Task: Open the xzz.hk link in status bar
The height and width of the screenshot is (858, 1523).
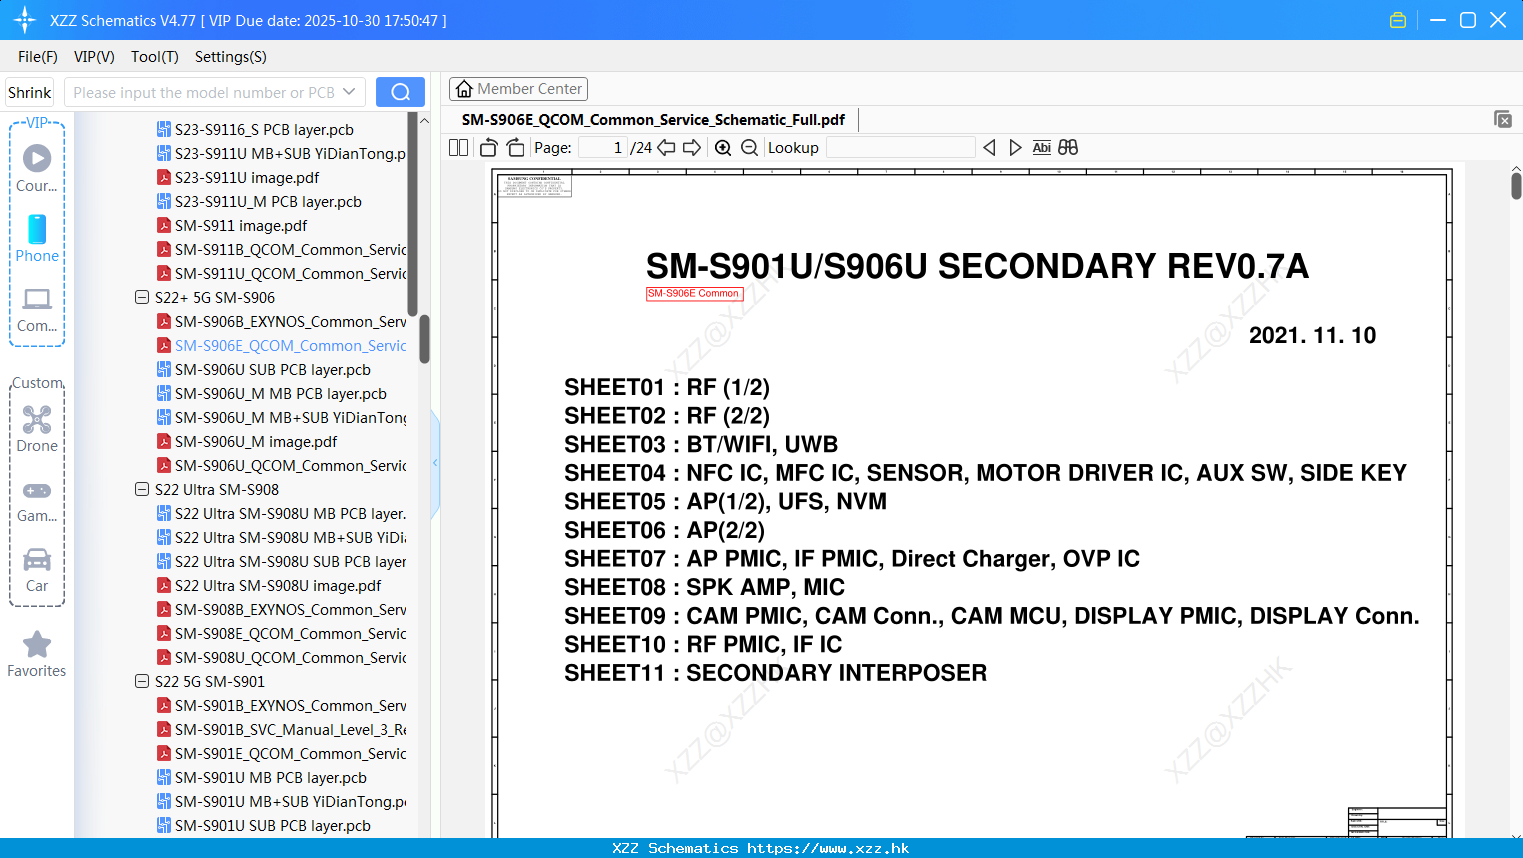Action: tap(828, 848)
